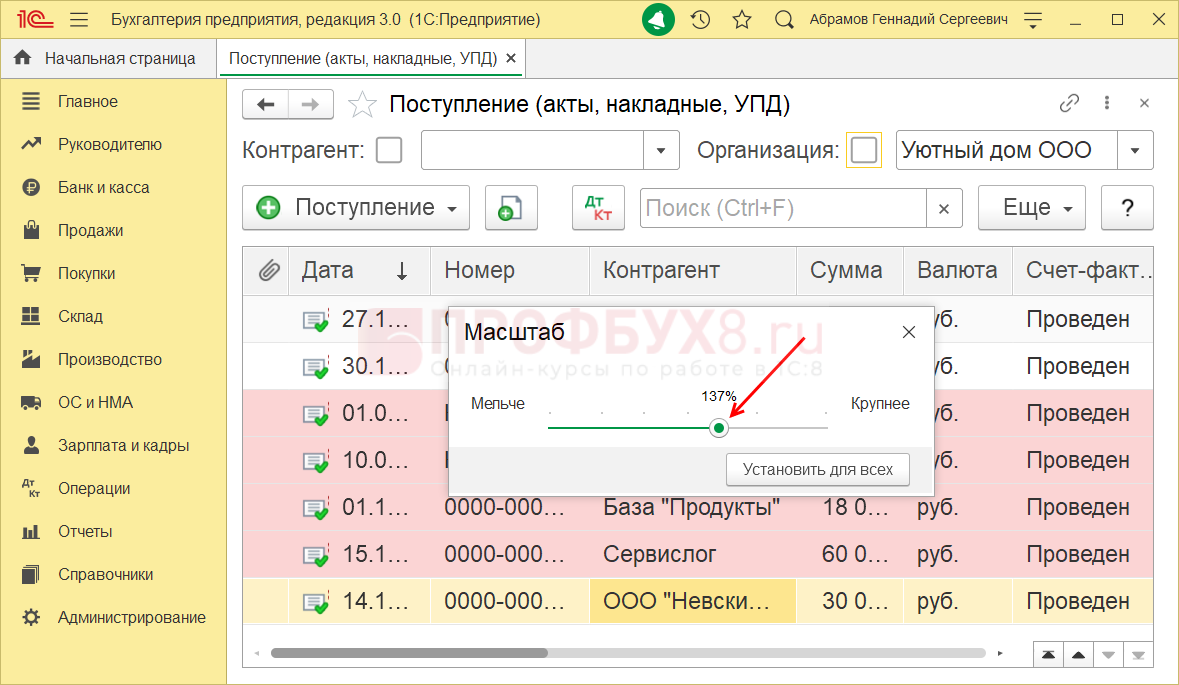Open favorites star in title bar
The height and width of the screenshot is (685, 1179).
click(x=742, y=20)
